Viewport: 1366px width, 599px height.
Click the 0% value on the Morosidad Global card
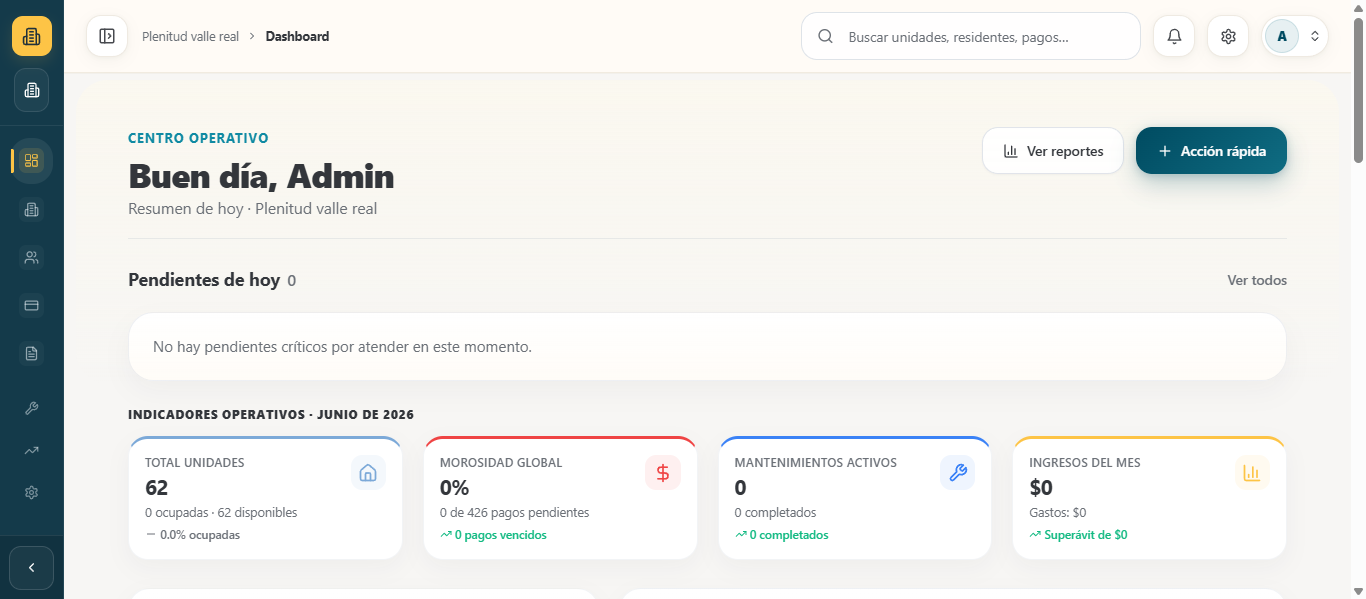click(454, 488)
